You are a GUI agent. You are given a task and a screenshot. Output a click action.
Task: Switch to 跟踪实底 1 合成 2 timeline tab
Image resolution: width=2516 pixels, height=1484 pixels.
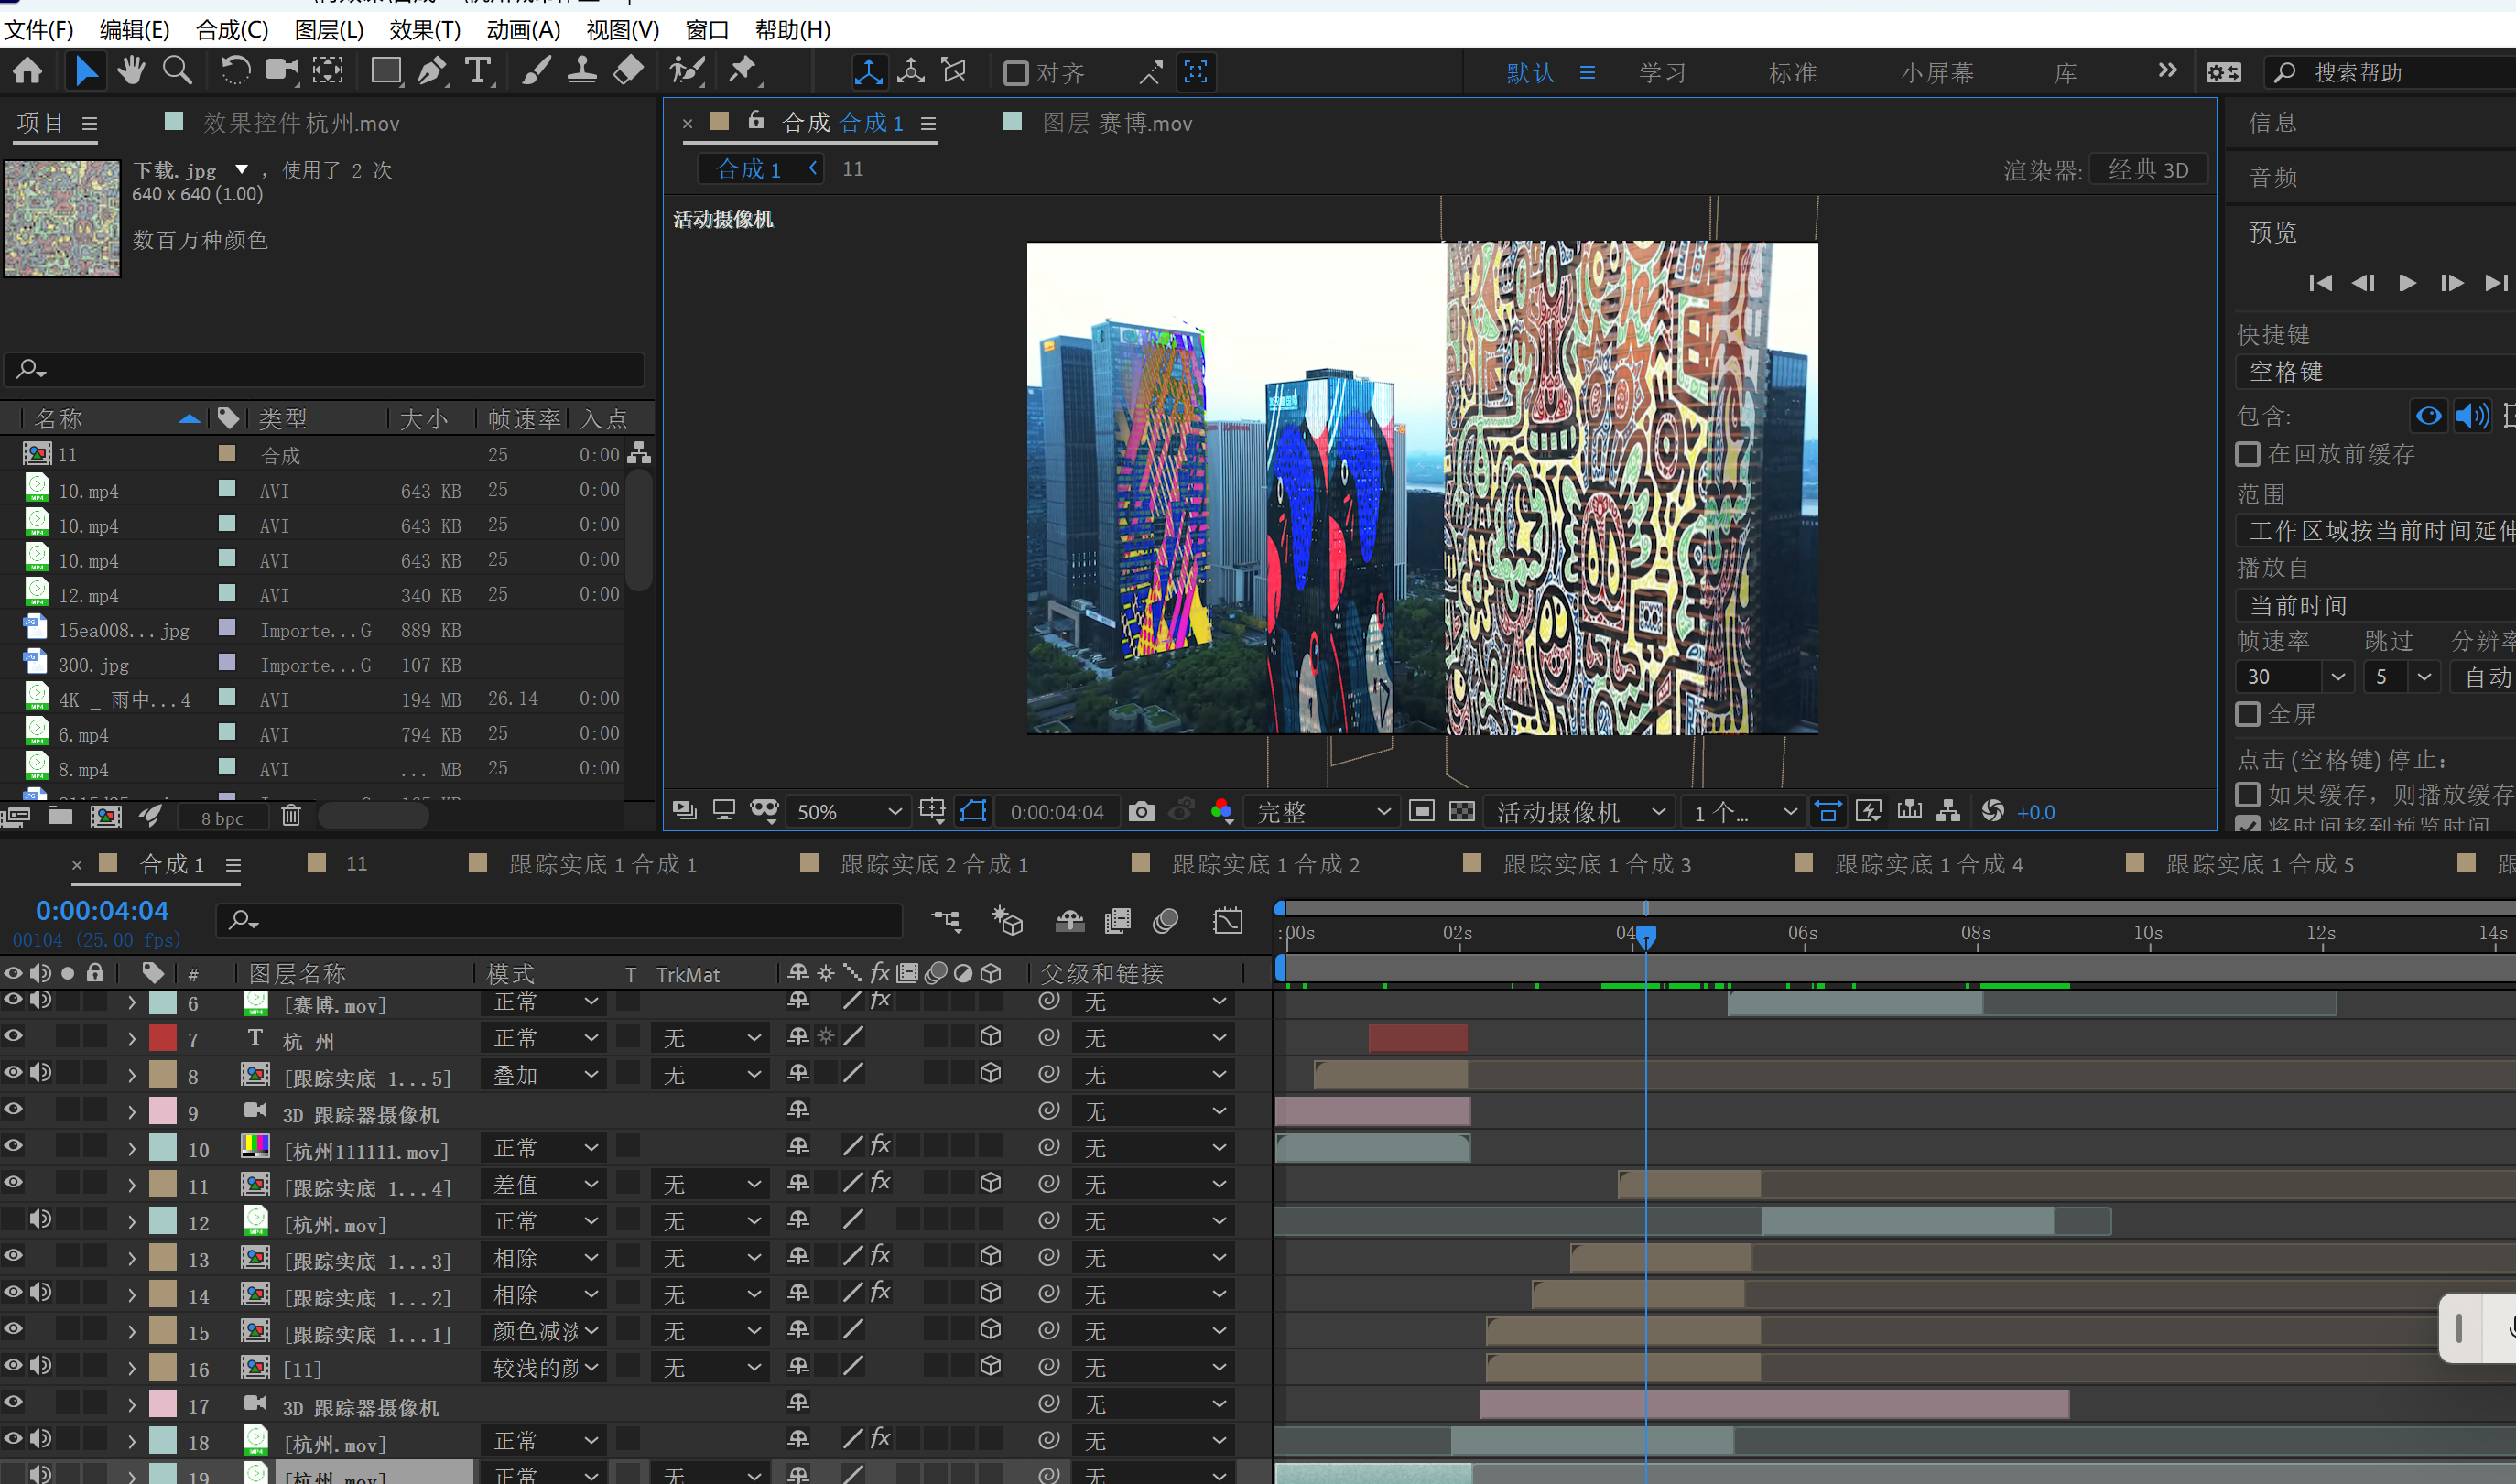1265,864
